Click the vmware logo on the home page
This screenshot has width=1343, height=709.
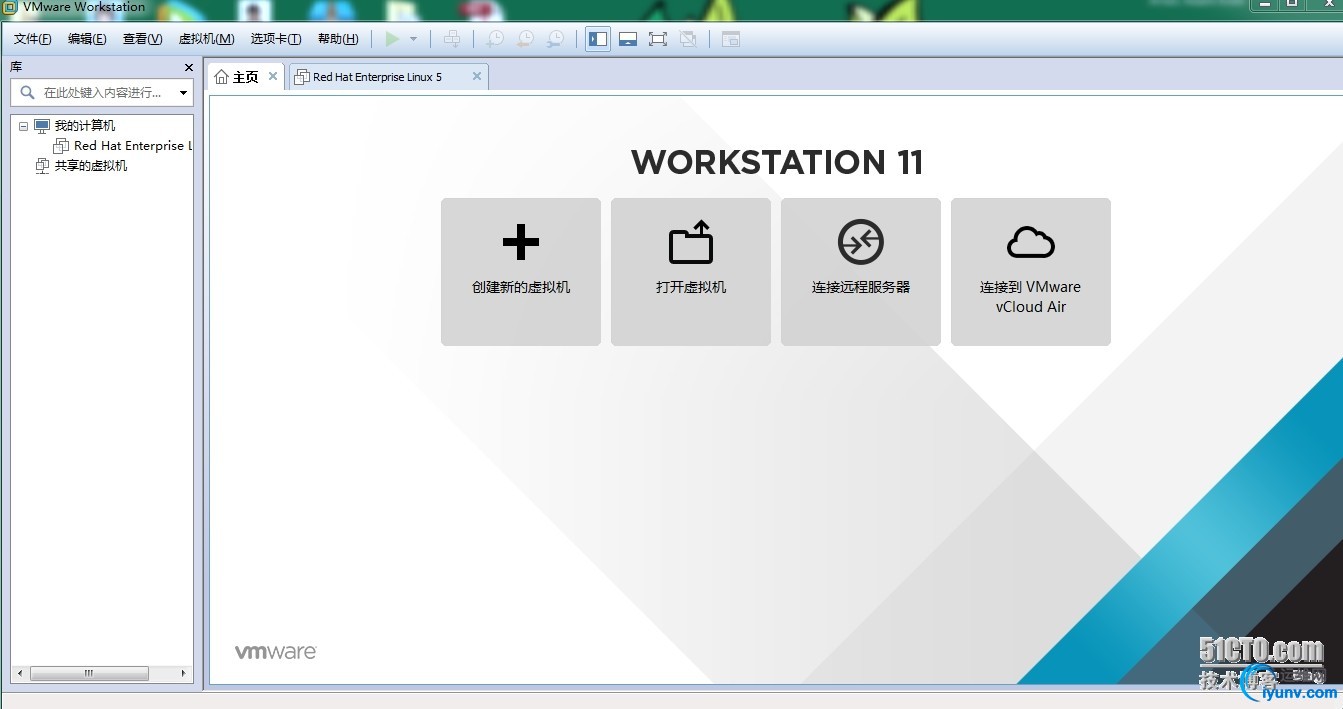[x=275, y=652]
